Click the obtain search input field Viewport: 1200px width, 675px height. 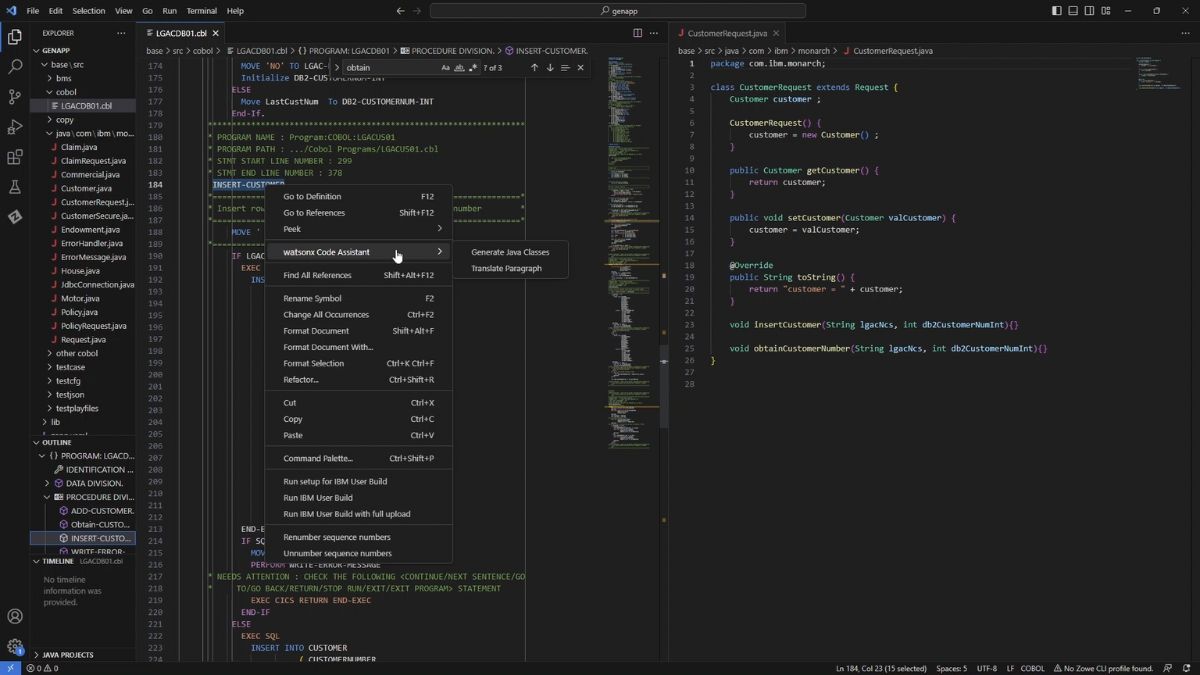[390, 67]
